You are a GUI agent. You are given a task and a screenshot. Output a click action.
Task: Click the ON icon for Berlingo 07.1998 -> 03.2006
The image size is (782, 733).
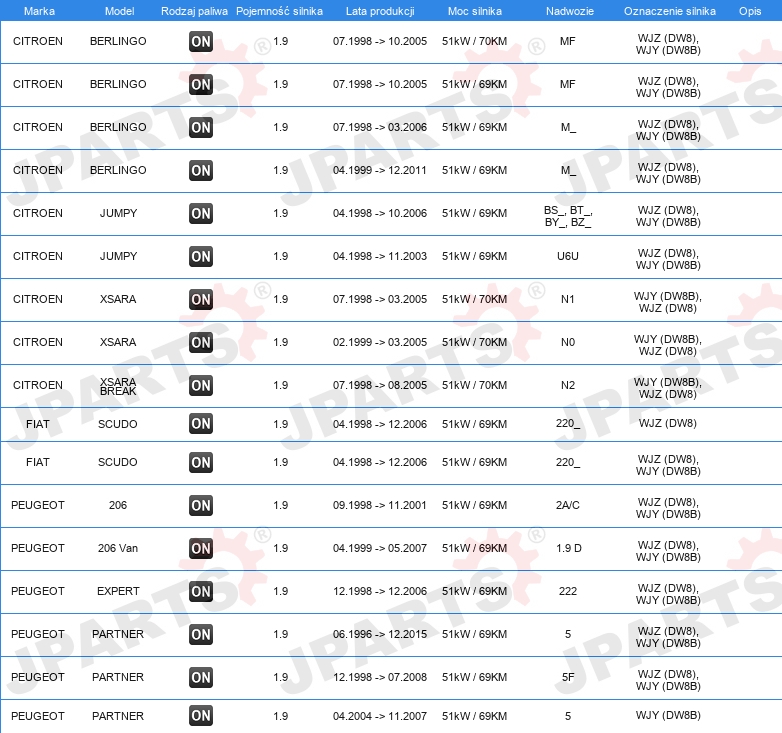click(x=201, y=127)
